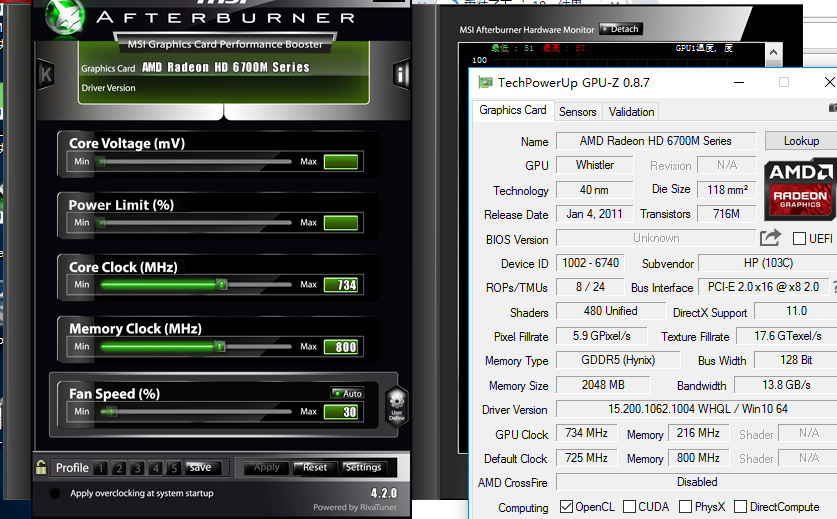Select profile slot 3
The height and width of the screenshot is (519, 837).
pos(137,468)
